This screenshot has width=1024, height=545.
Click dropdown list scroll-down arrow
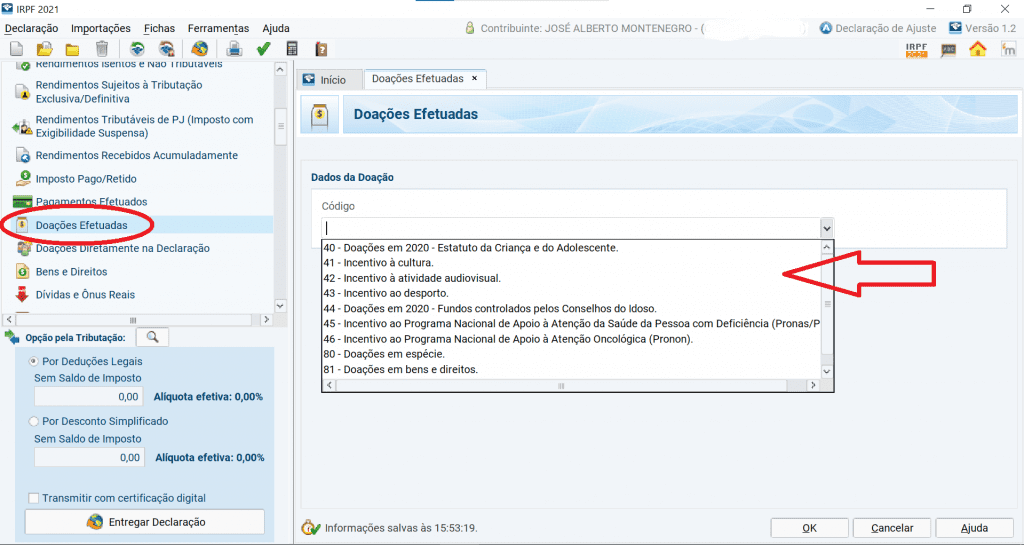point(827,371)
